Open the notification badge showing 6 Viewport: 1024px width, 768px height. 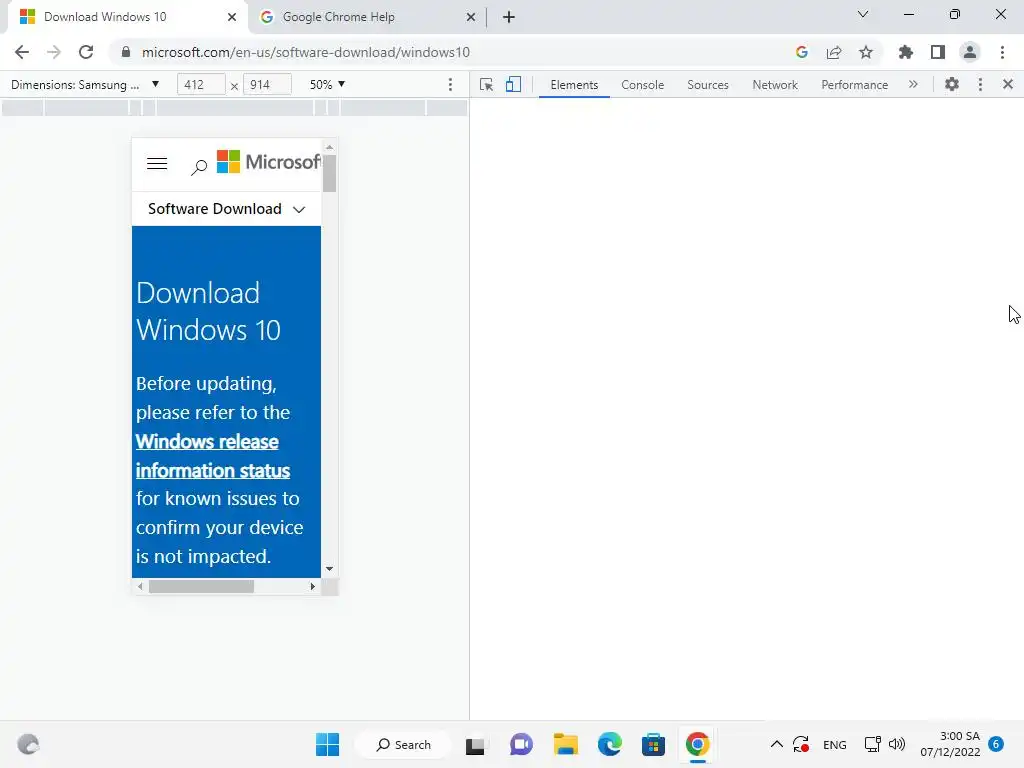tap(996, 744)
